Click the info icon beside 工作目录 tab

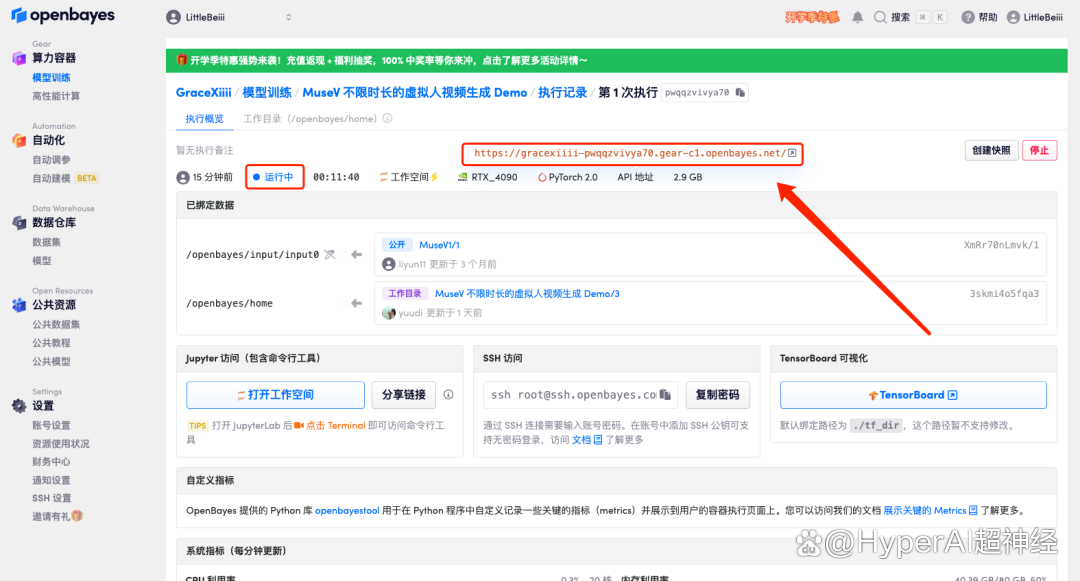pos(388,118)
